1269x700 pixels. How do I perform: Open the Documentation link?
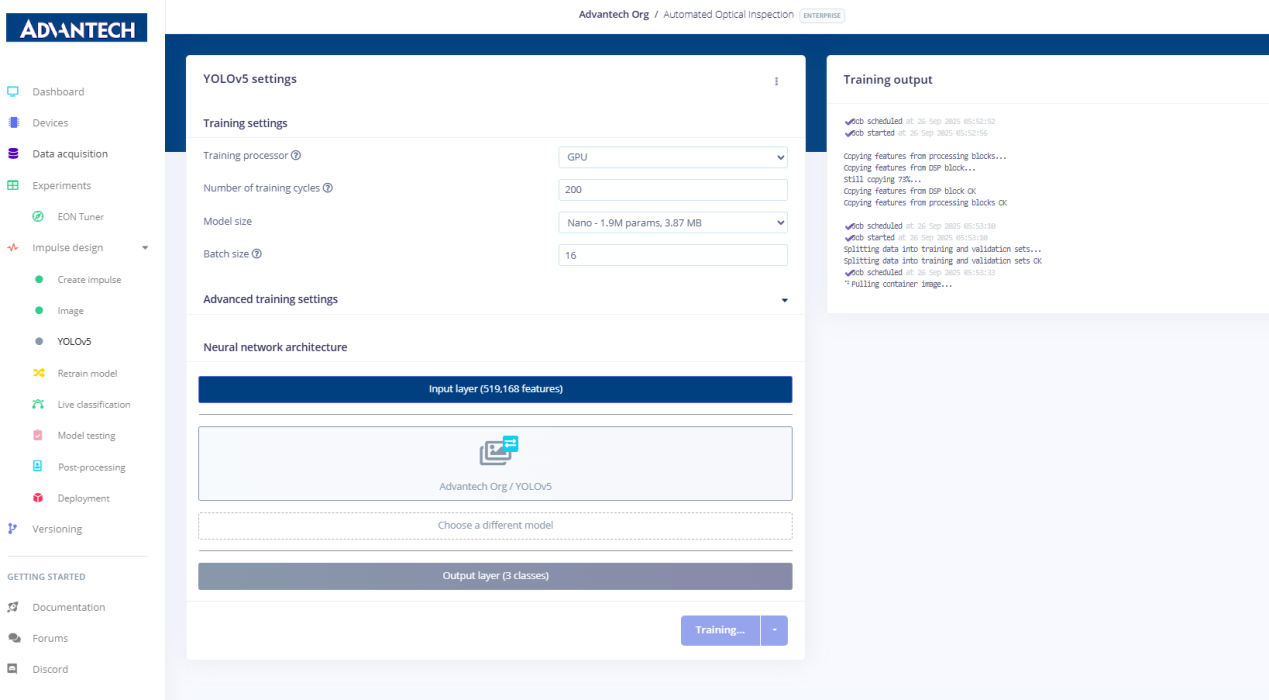click(x=68, y=607)
